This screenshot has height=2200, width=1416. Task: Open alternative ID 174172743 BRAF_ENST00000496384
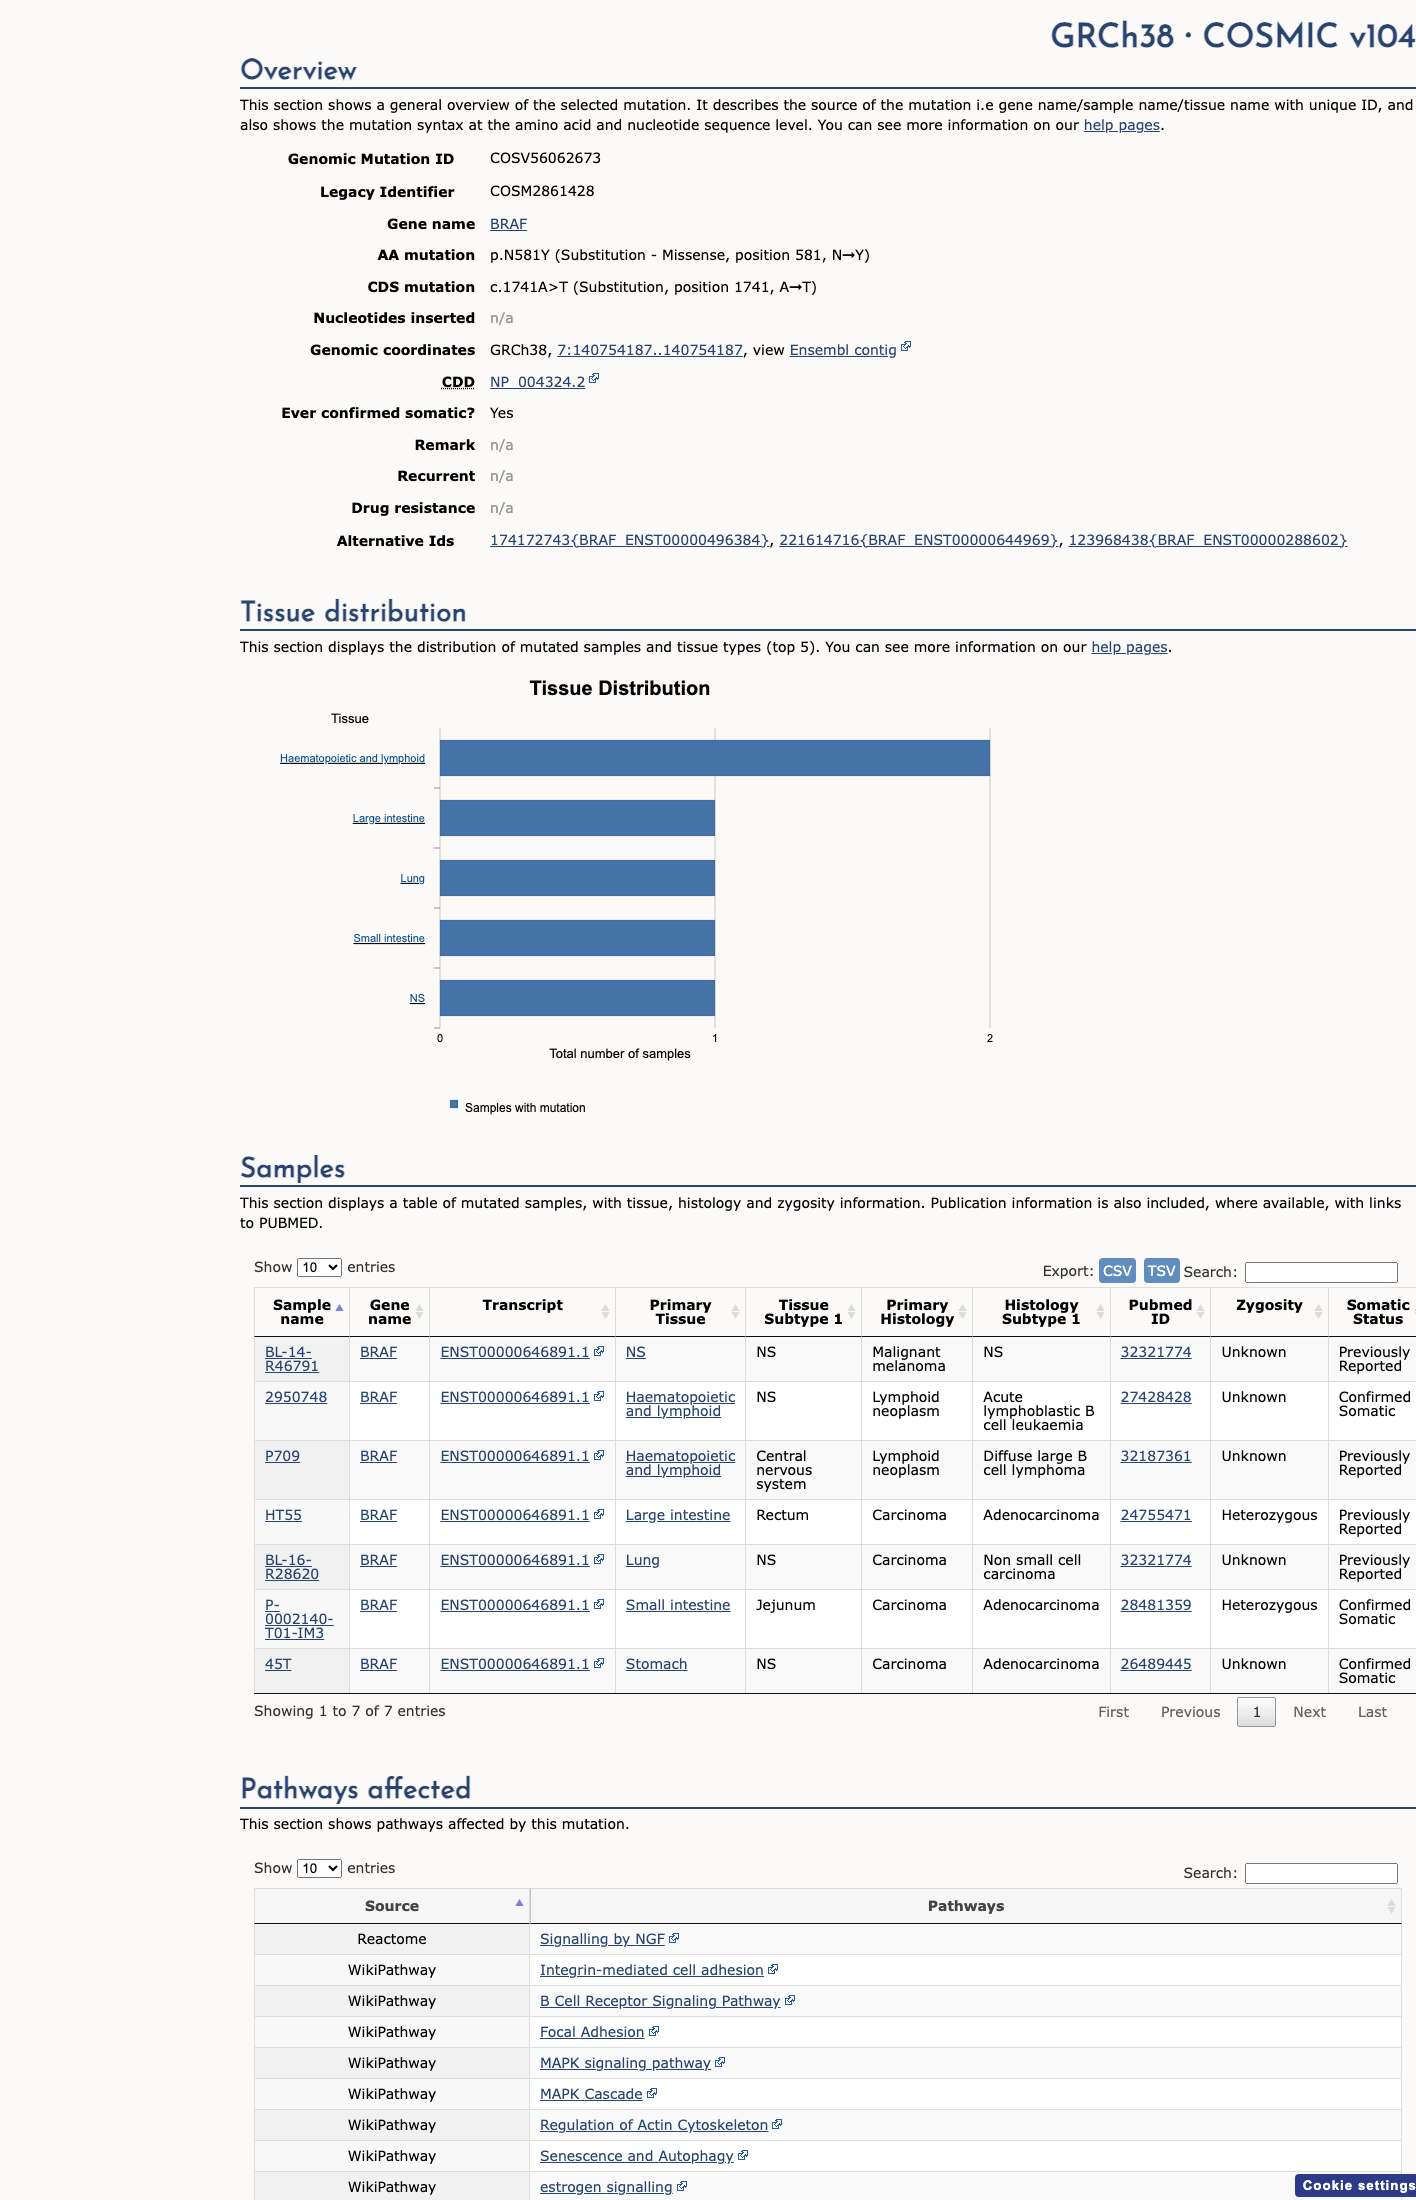point(630,540)
